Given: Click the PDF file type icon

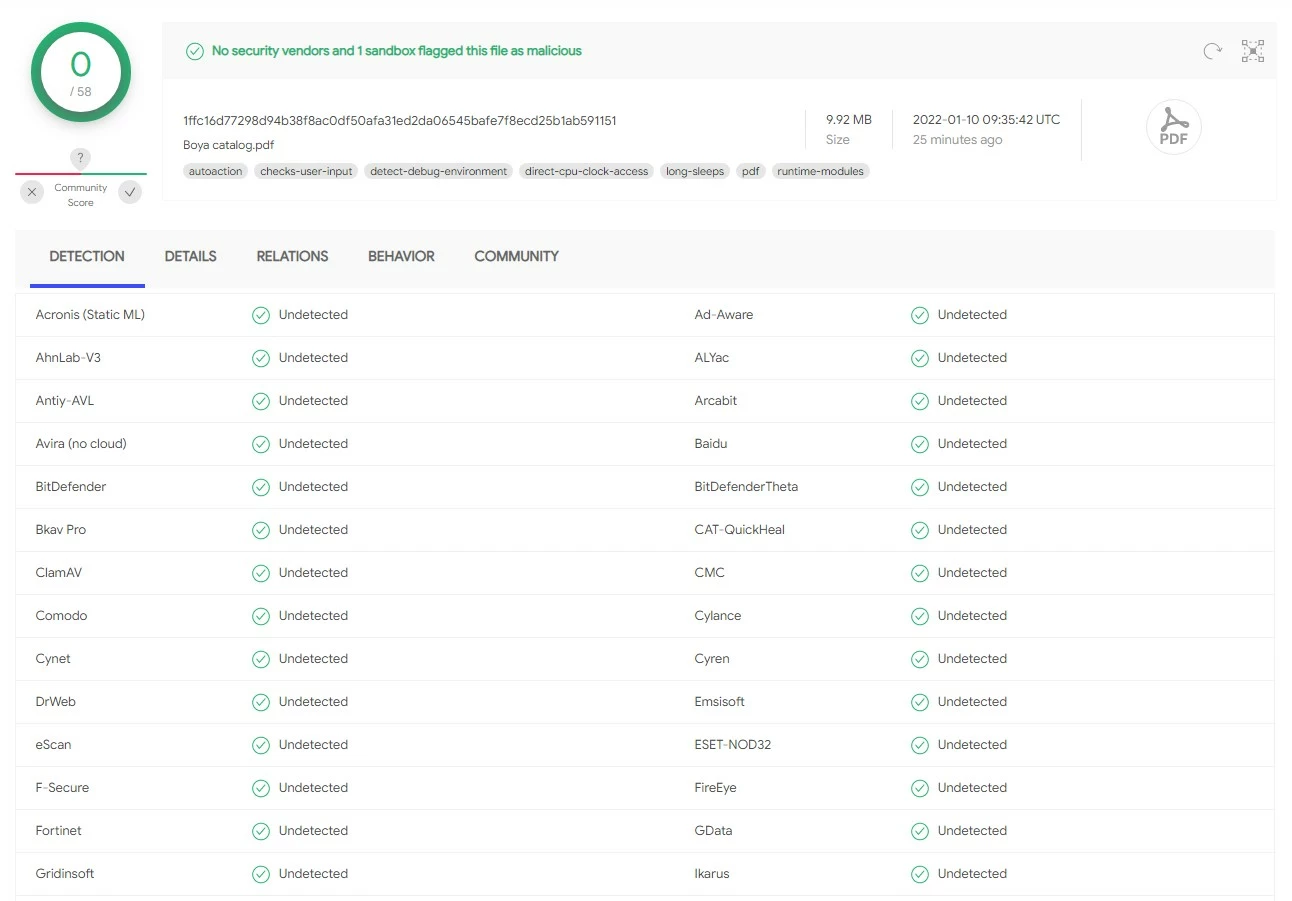Looking at the screenshot, I should (x=1173, y=128).
